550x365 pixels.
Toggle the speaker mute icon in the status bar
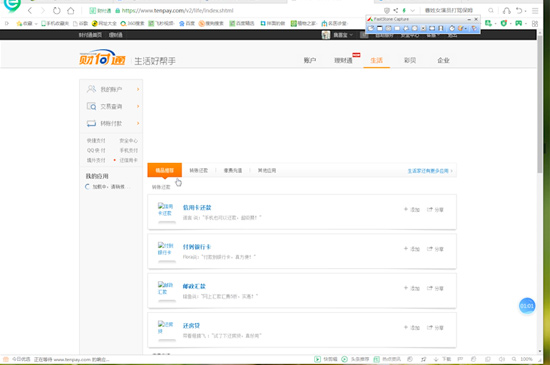(x=502, y=359)
